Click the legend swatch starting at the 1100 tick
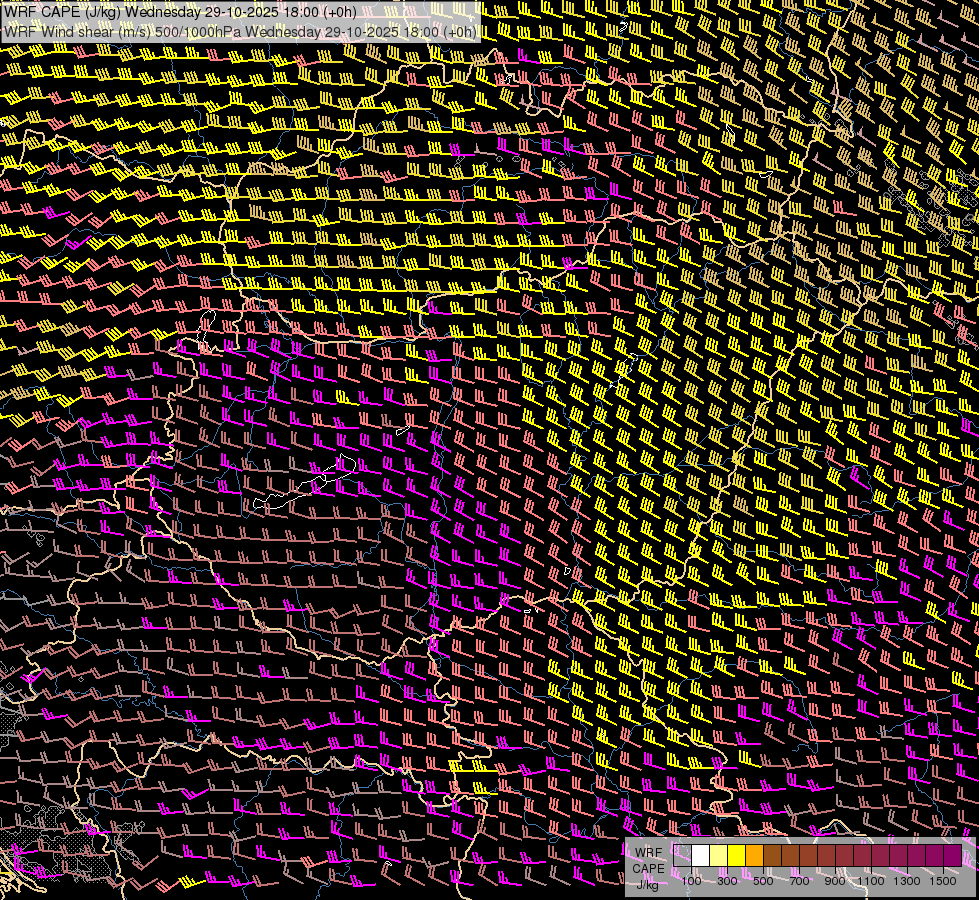Viewport: 979px width, 900px height. 880,856
